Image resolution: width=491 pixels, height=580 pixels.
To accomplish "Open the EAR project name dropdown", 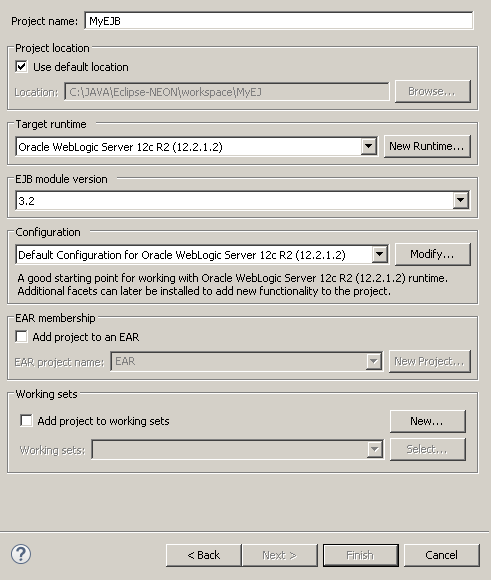I will pos(374,361).
